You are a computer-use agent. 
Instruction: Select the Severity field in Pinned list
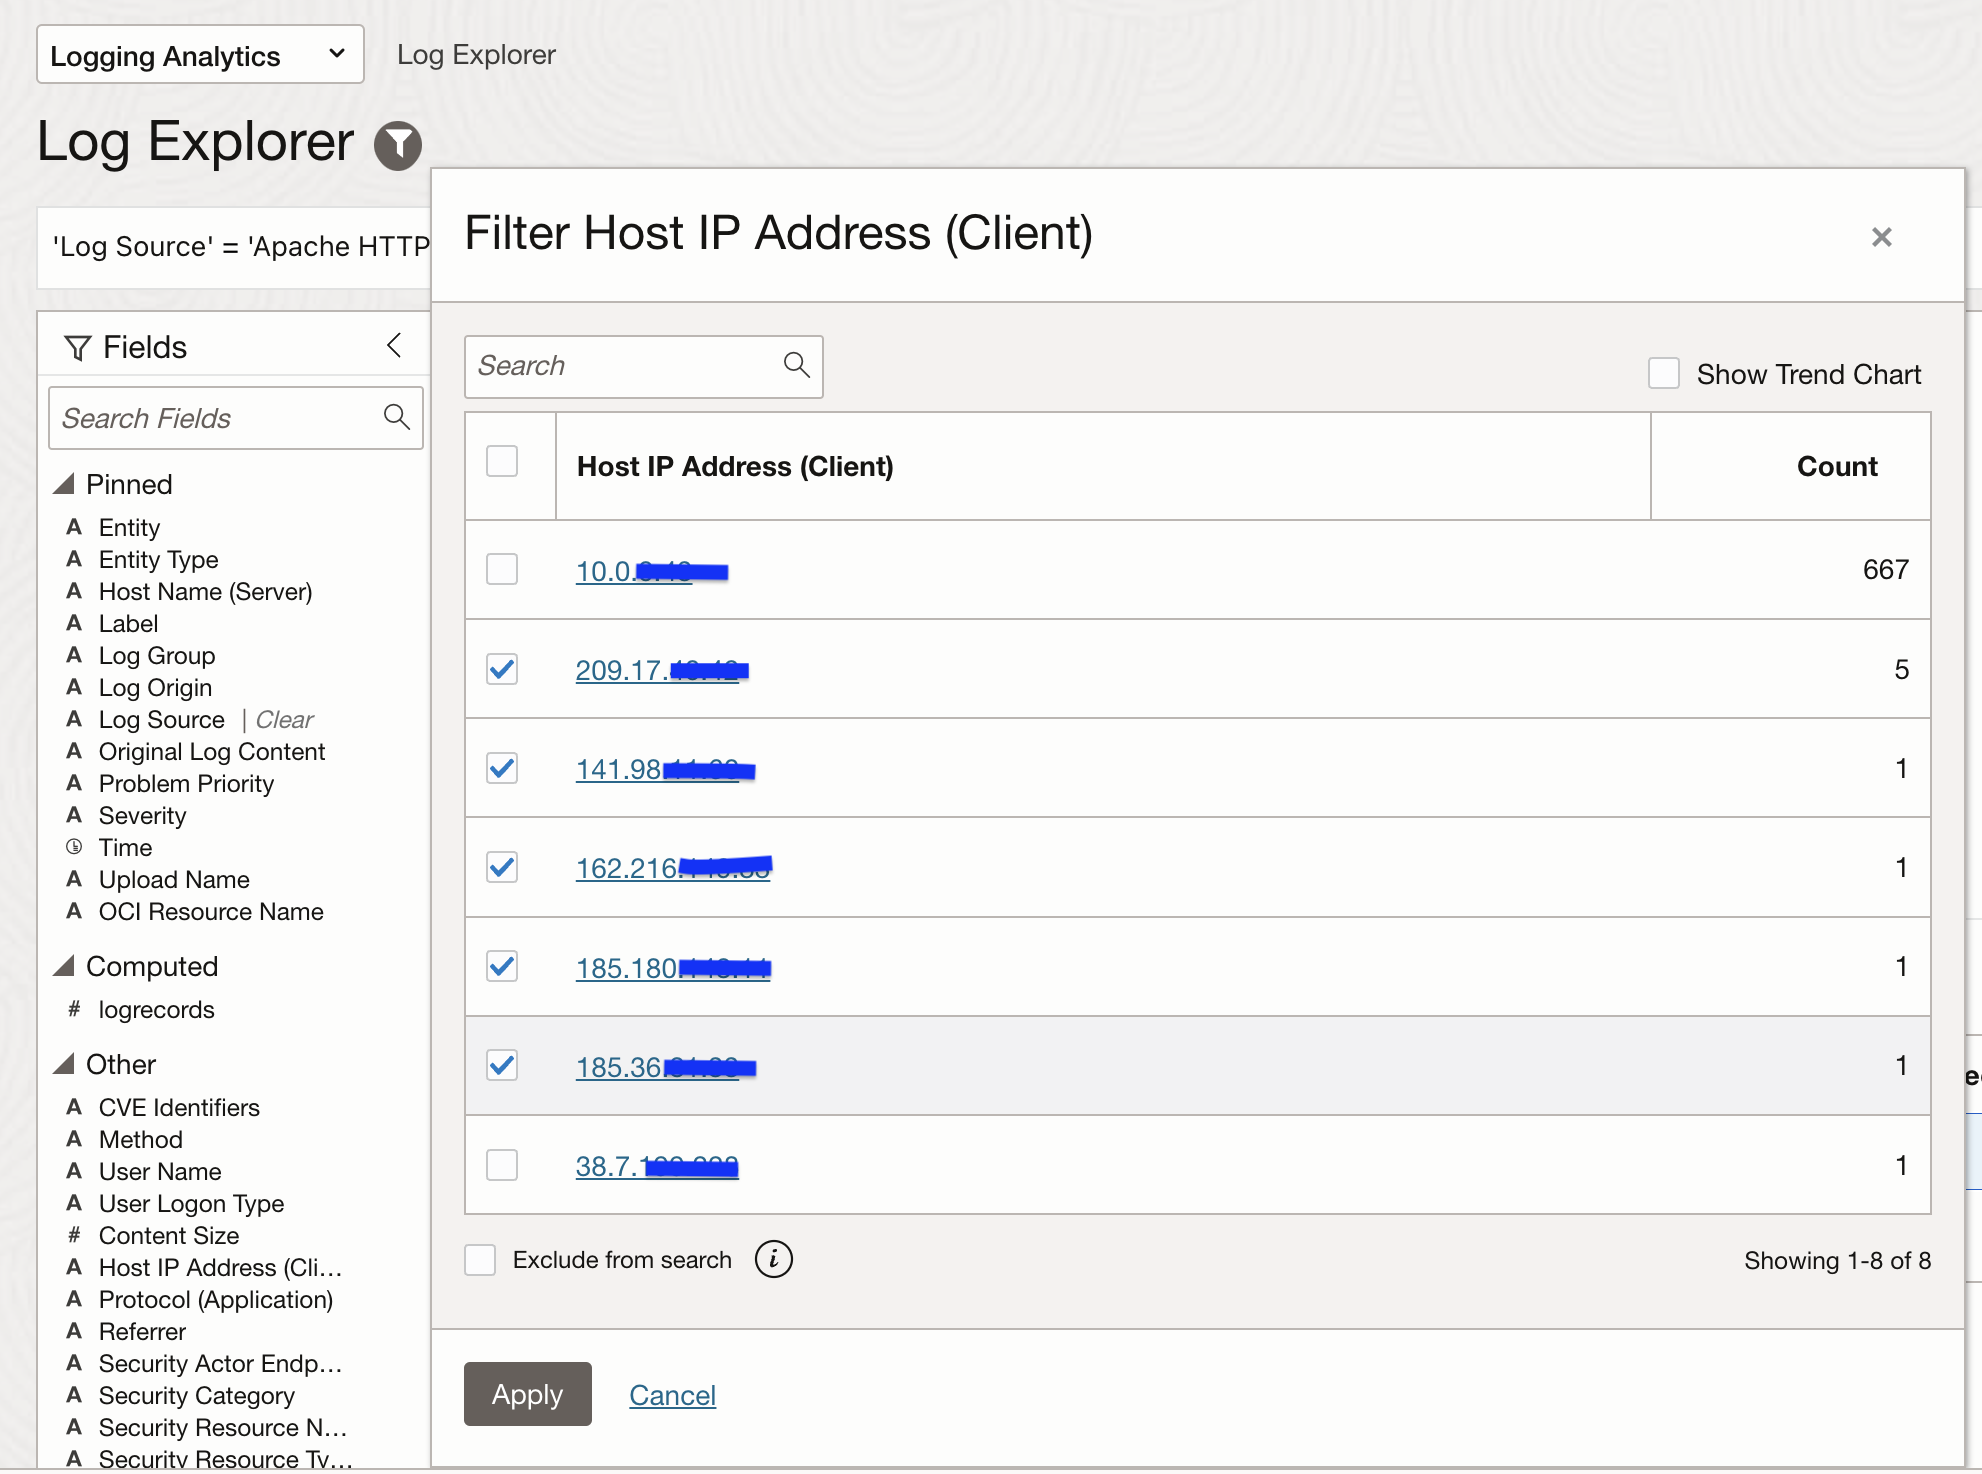click(142, 815)
